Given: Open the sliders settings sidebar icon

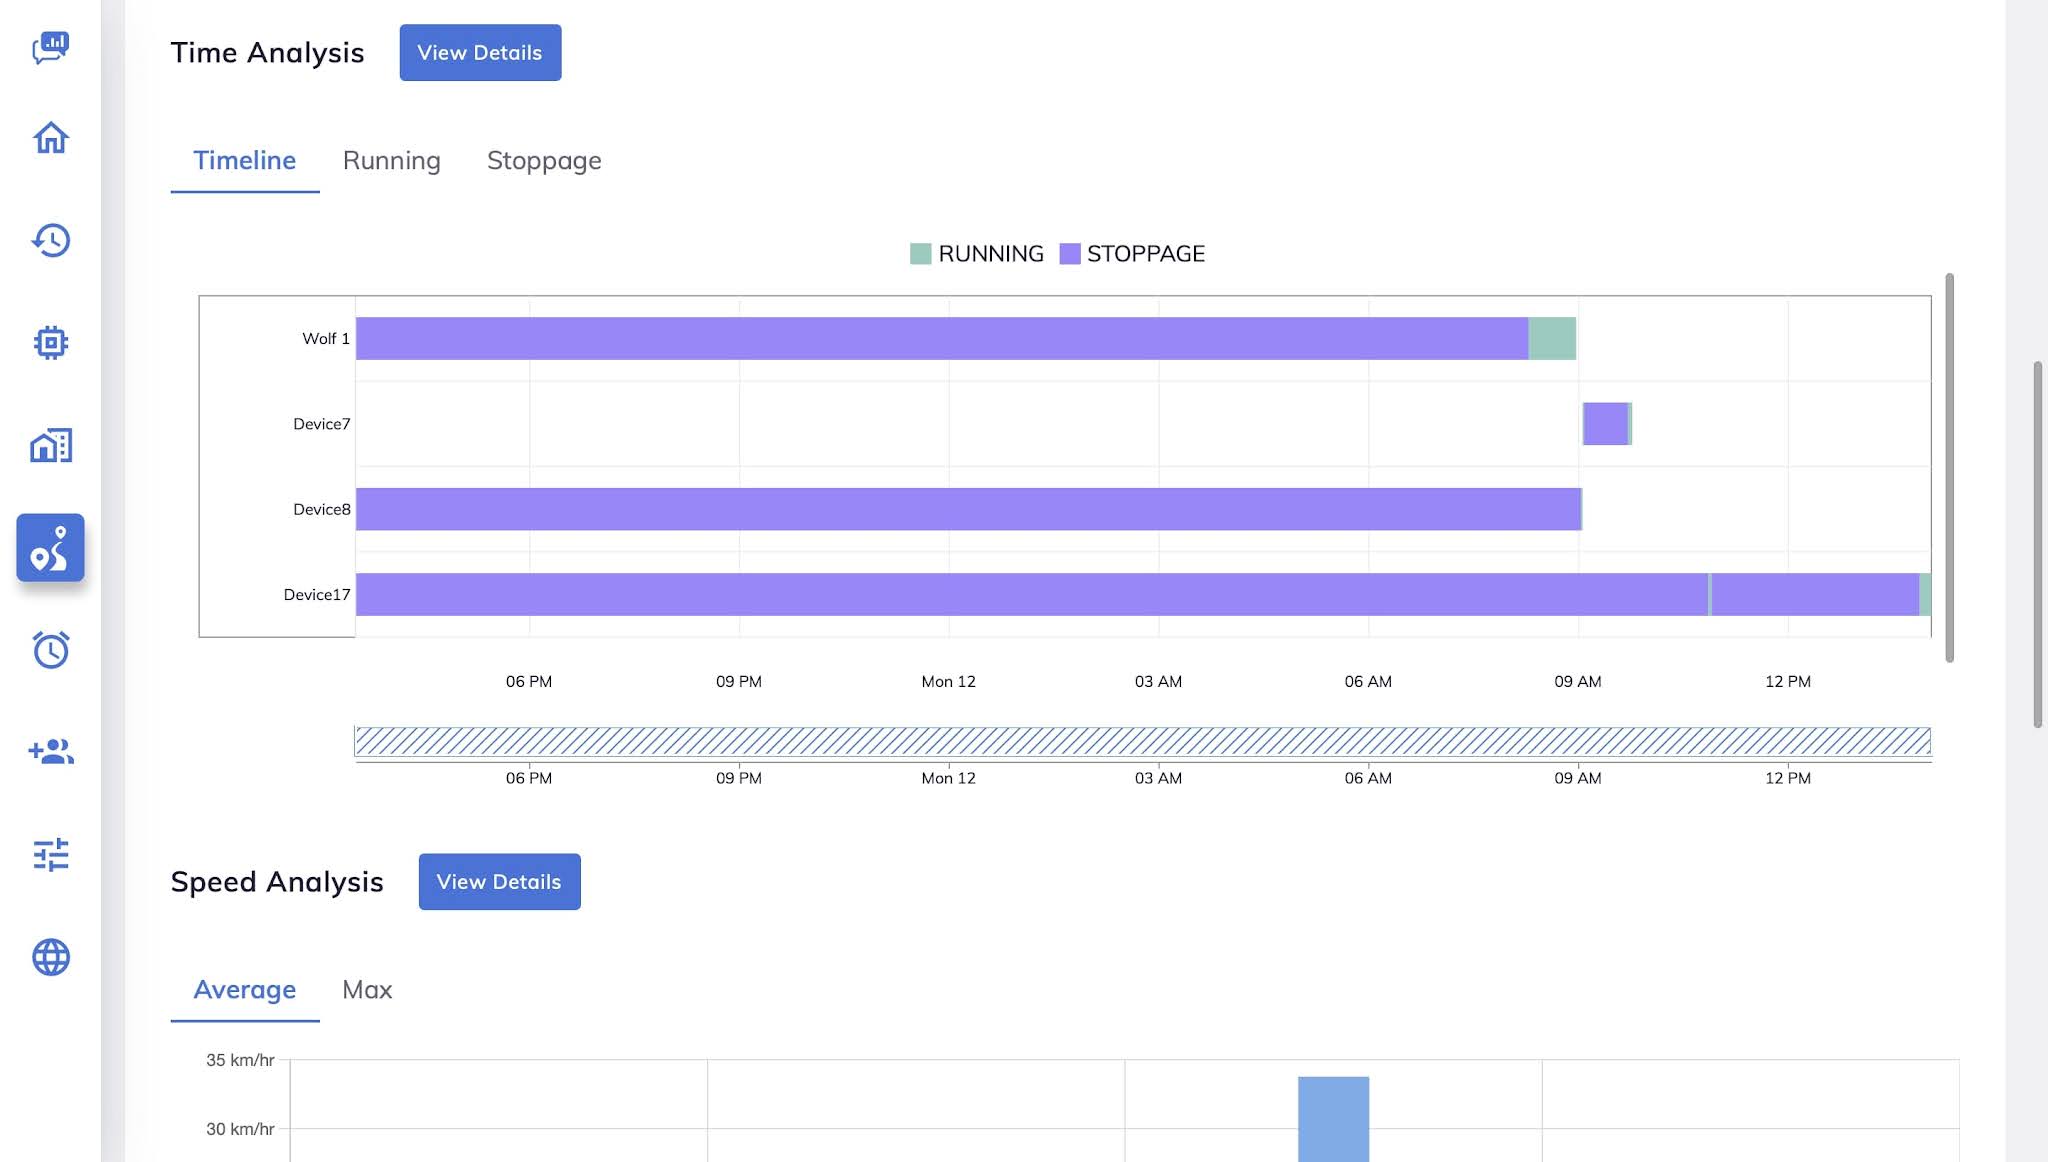Looking at the screenshot, I should tap(50, 855).
